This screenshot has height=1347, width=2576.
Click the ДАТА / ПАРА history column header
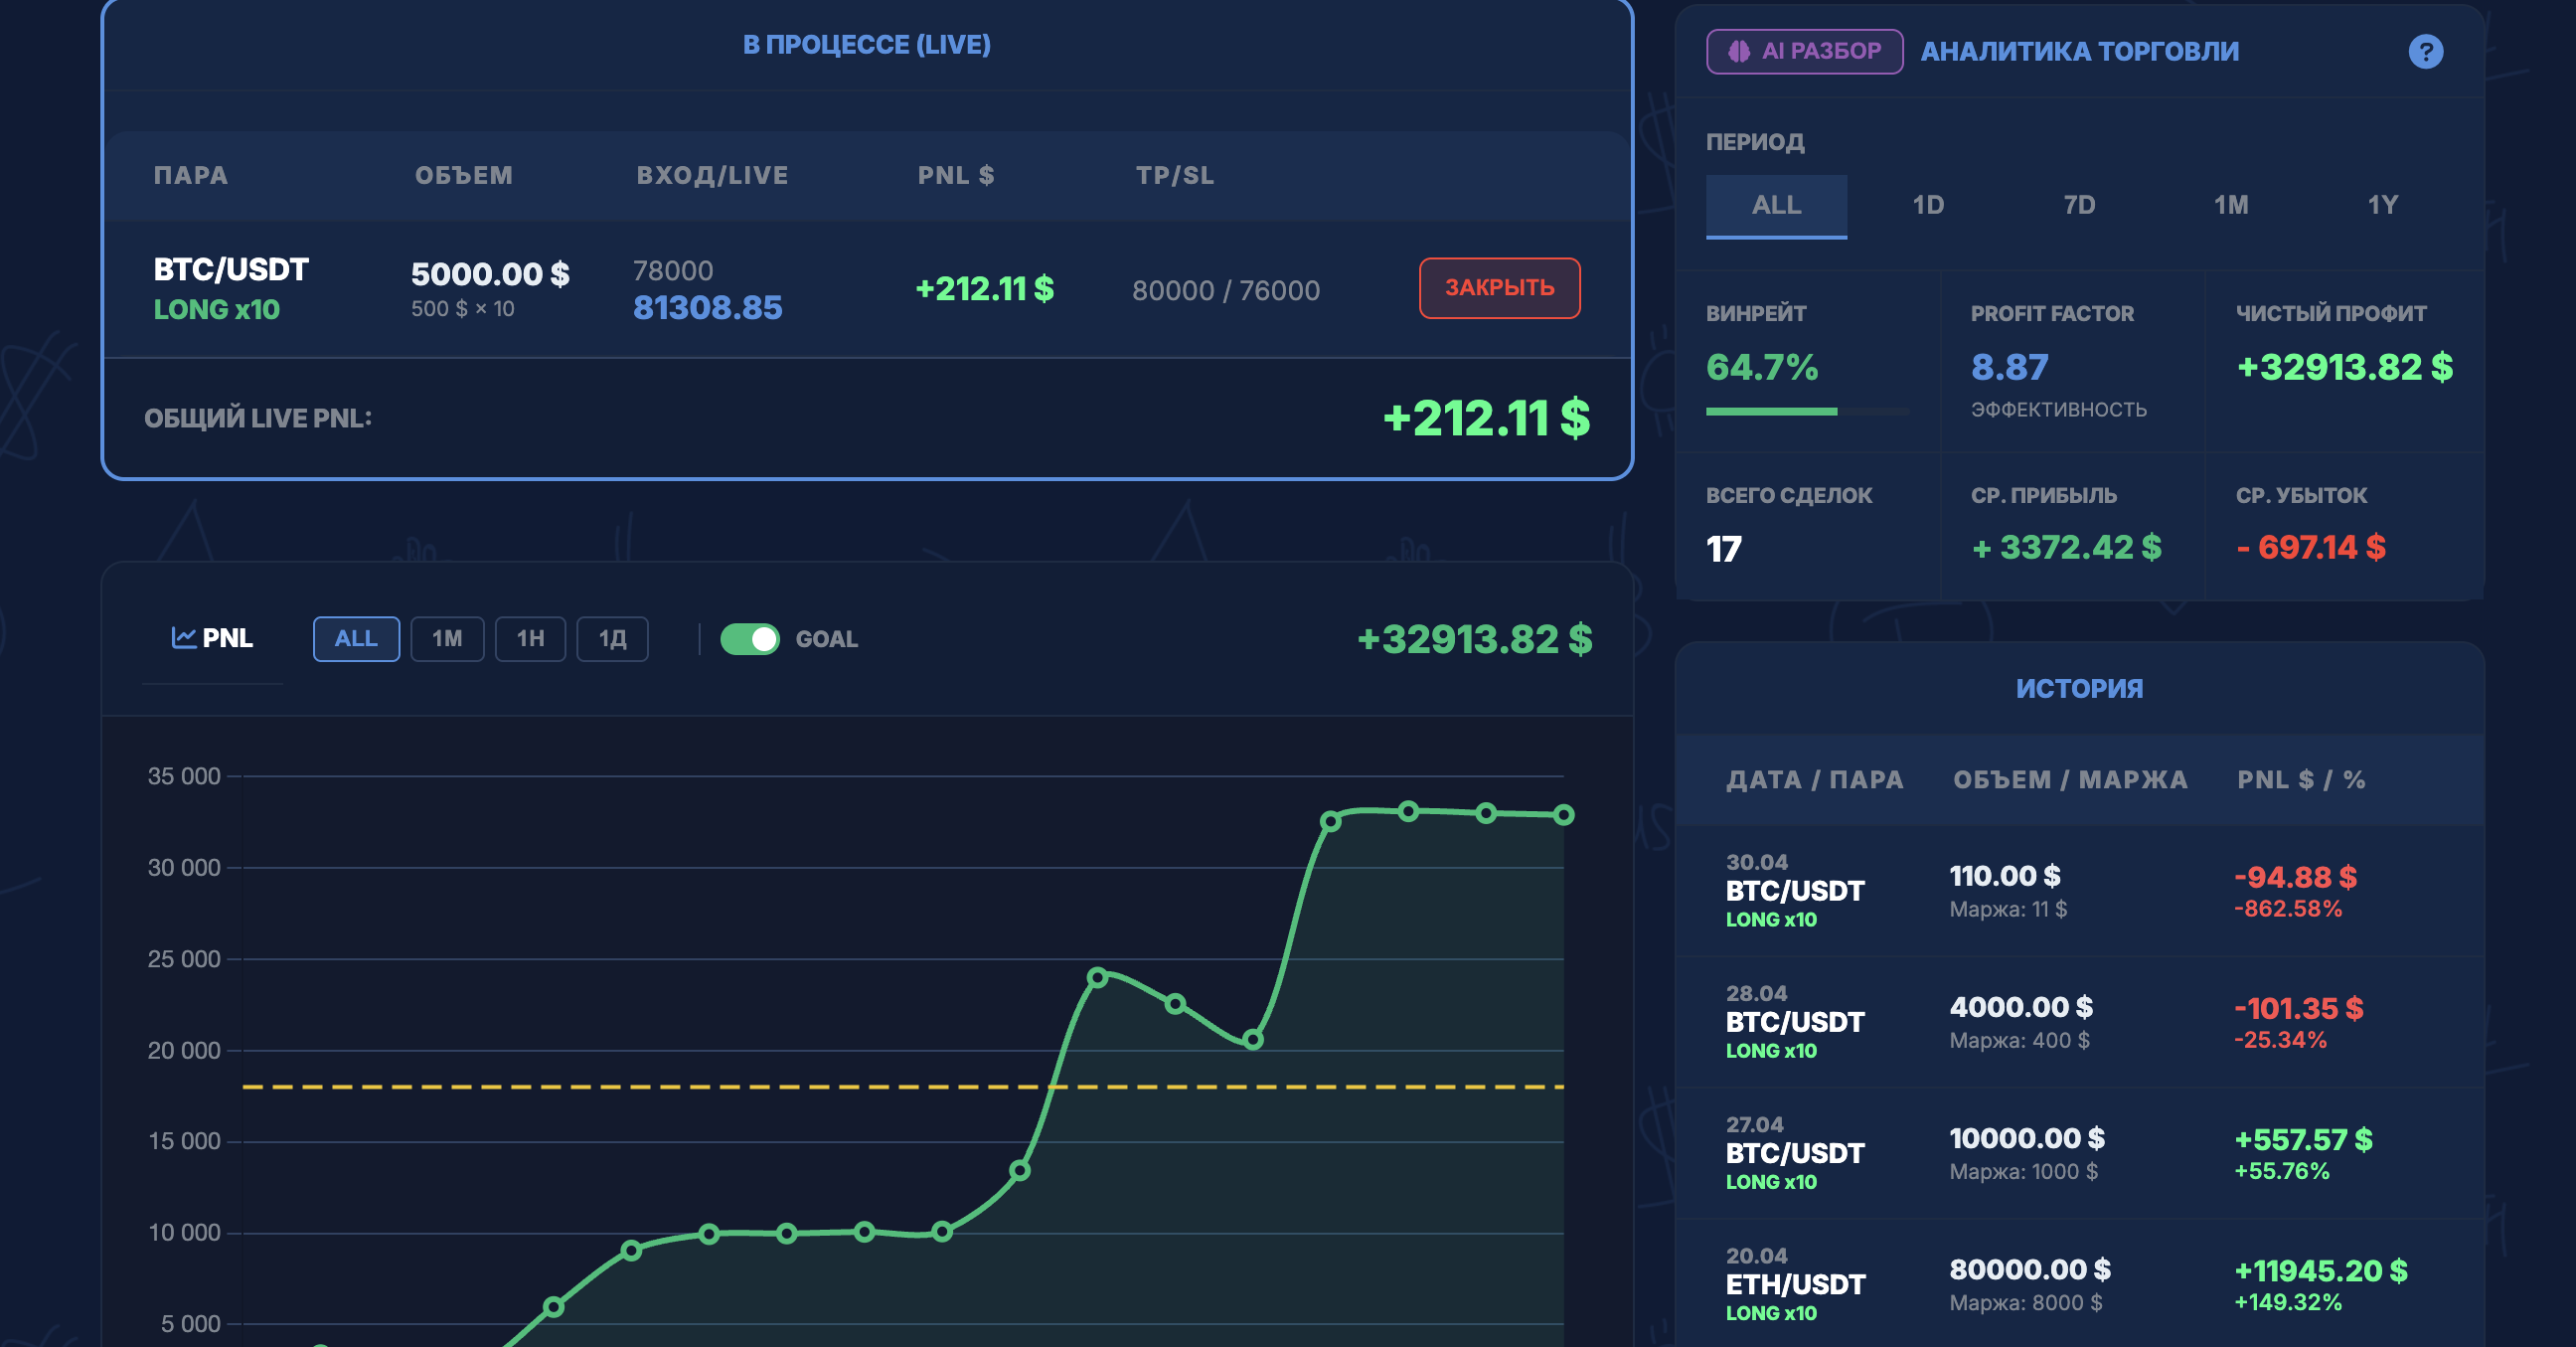[1815, 780]
